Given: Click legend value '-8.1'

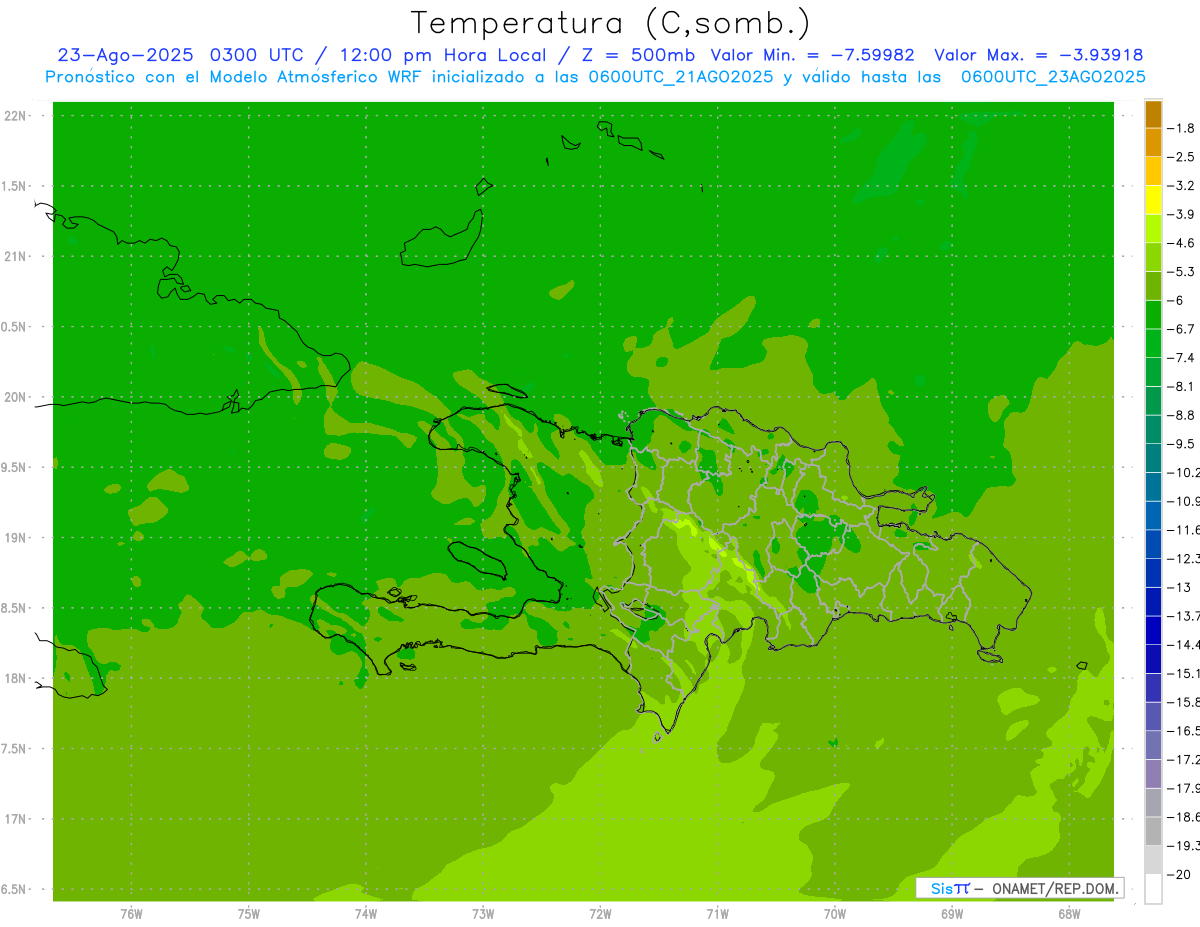Looking at the screenshot, I should point(1182,386).
